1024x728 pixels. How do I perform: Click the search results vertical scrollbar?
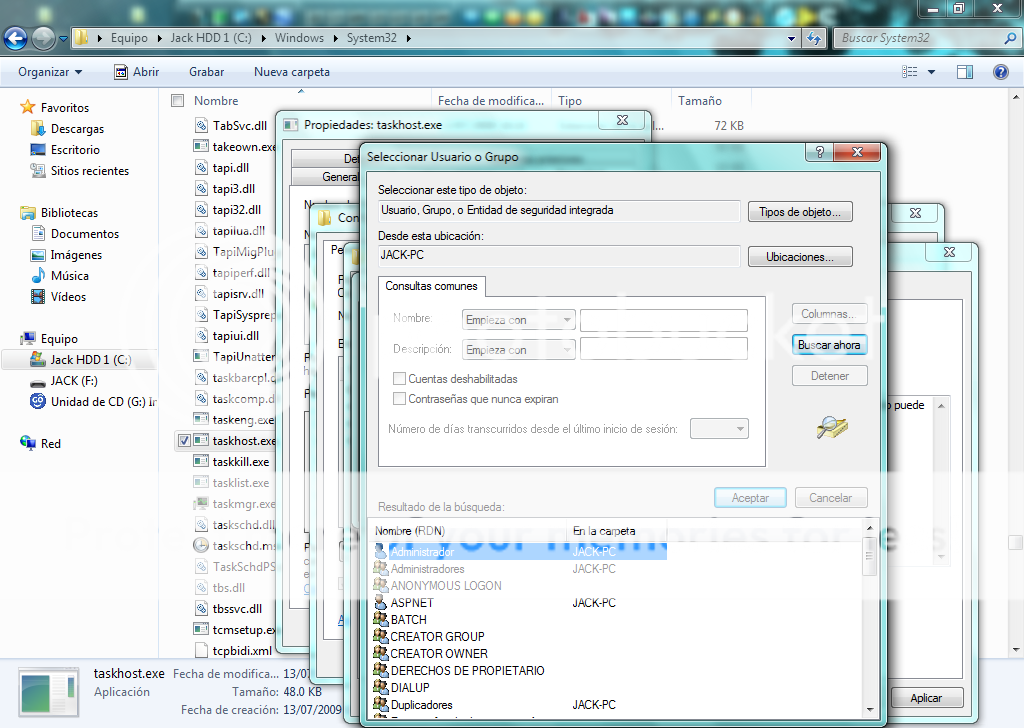point(869,618)
